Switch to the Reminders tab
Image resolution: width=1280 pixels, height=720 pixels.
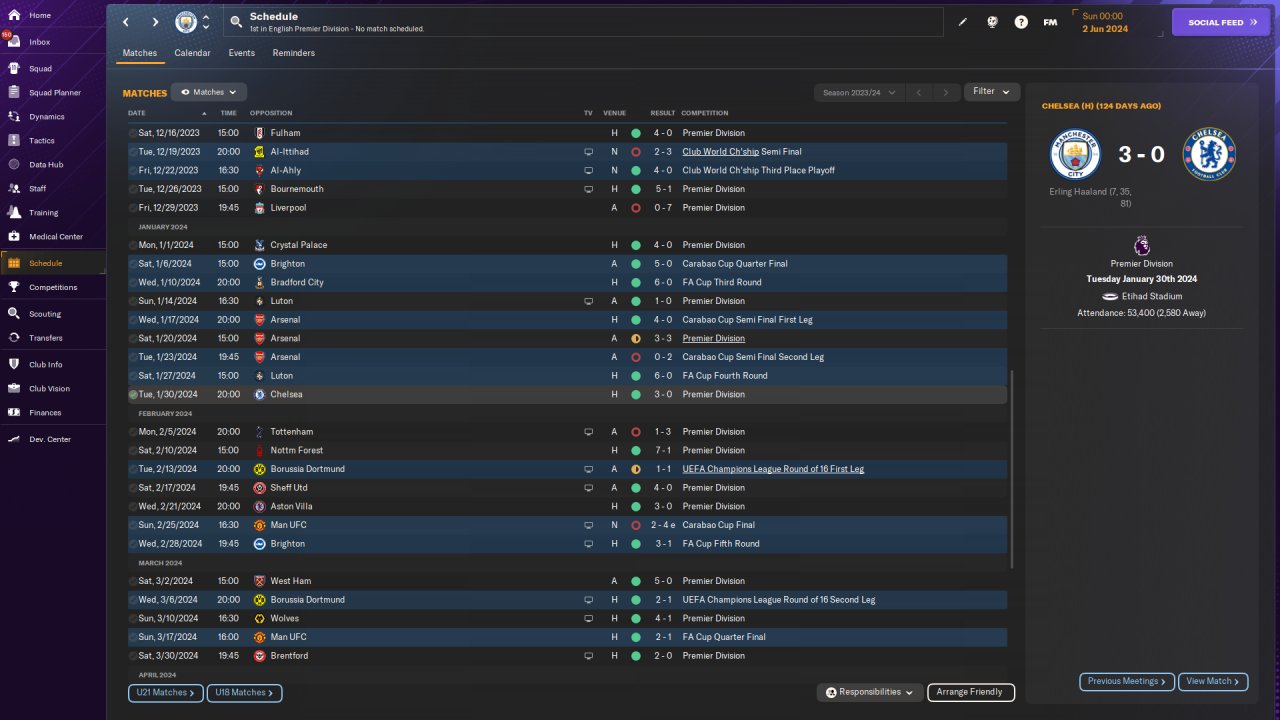tap(294, 53)
